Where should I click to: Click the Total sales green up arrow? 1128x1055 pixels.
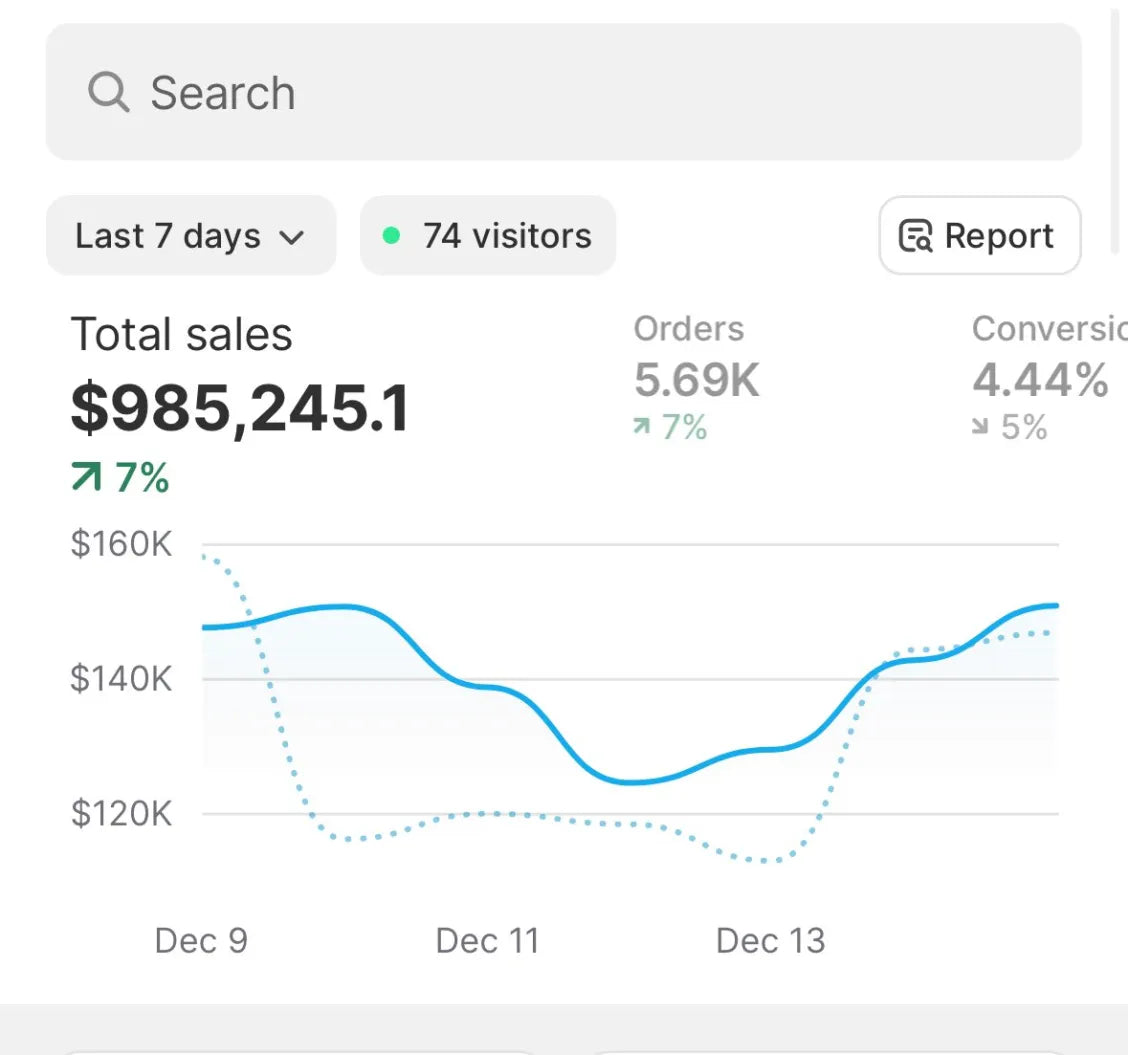(x=87, y=479)
